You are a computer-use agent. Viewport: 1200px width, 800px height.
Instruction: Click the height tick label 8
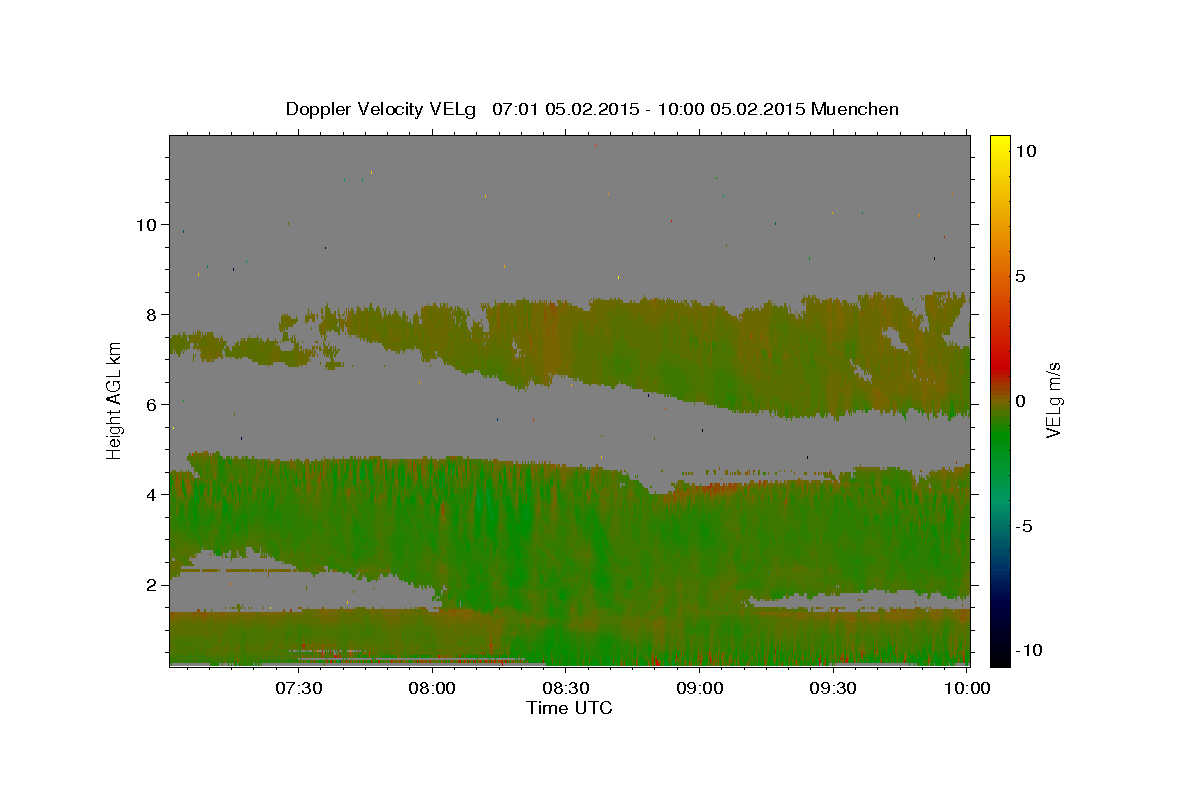(x=153, y=315)
